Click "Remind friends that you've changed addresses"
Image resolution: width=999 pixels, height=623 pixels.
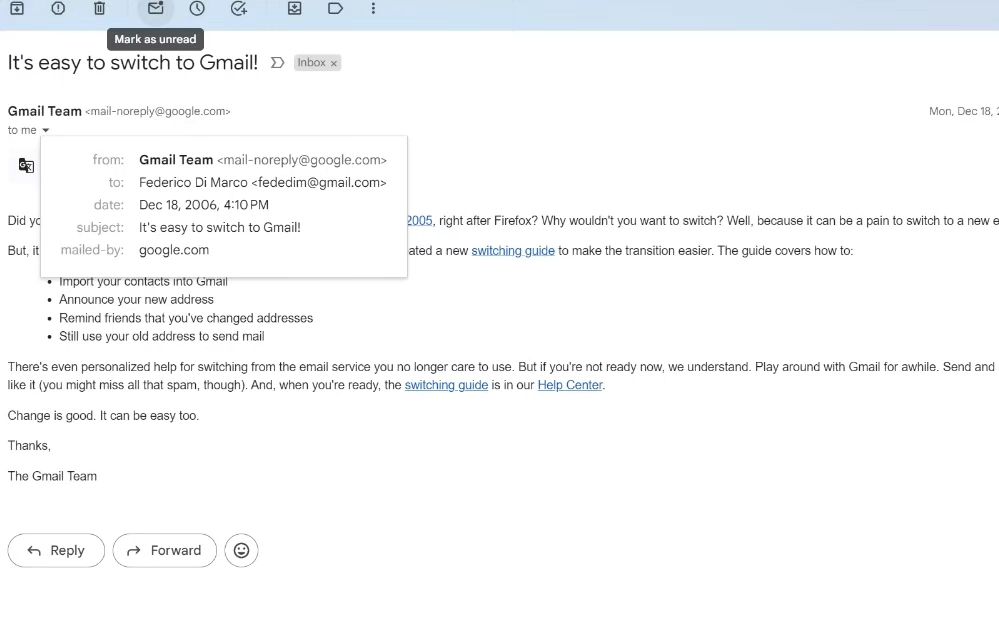pos(186,318)
